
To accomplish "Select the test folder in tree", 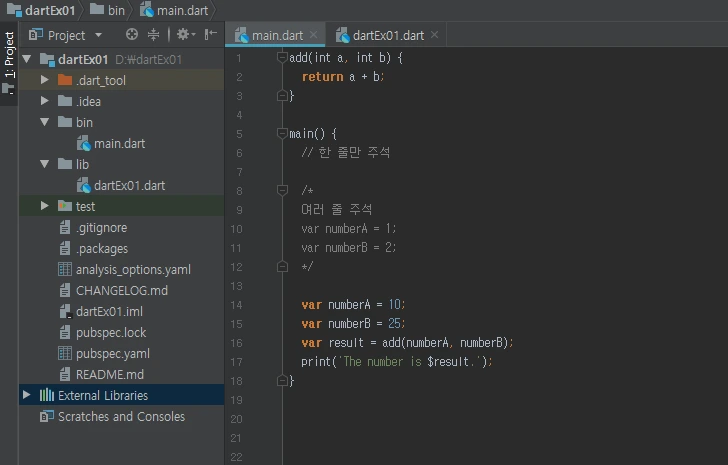I will 121,206.
